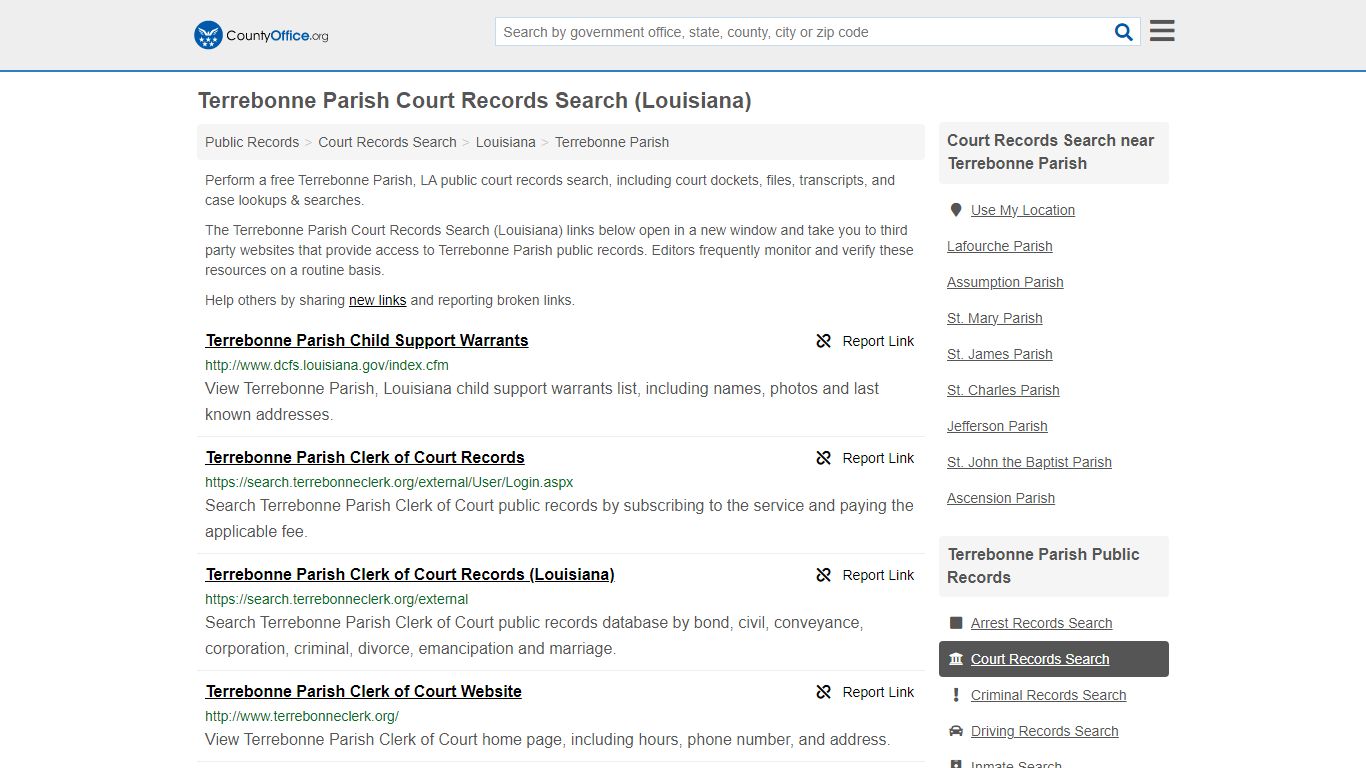The image size is (1366, 768).
Task: Click broken-link icon for Clerk of Court Website
Action: click(x=824, y=692)
